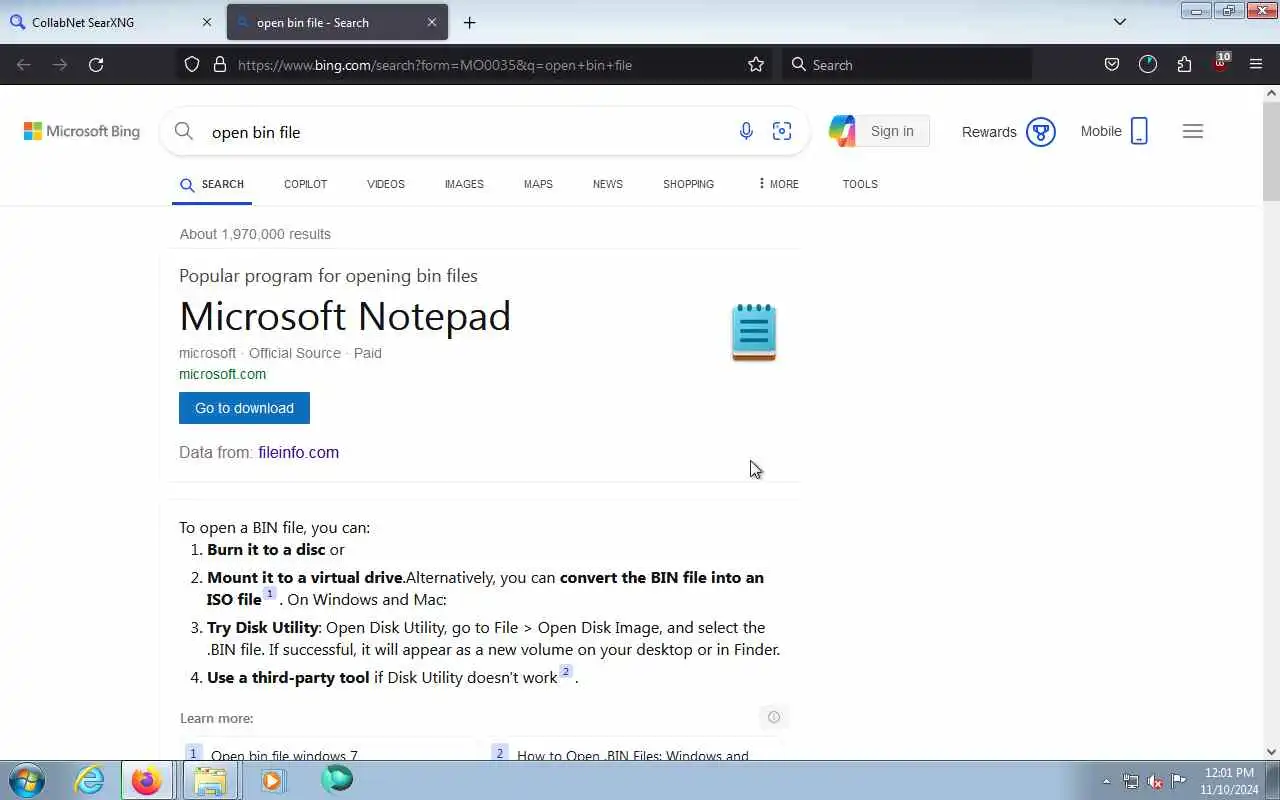This screenshot has width=1280, height=800.
Task: Expand the MORE search categories menu
Action: [778, 184]
